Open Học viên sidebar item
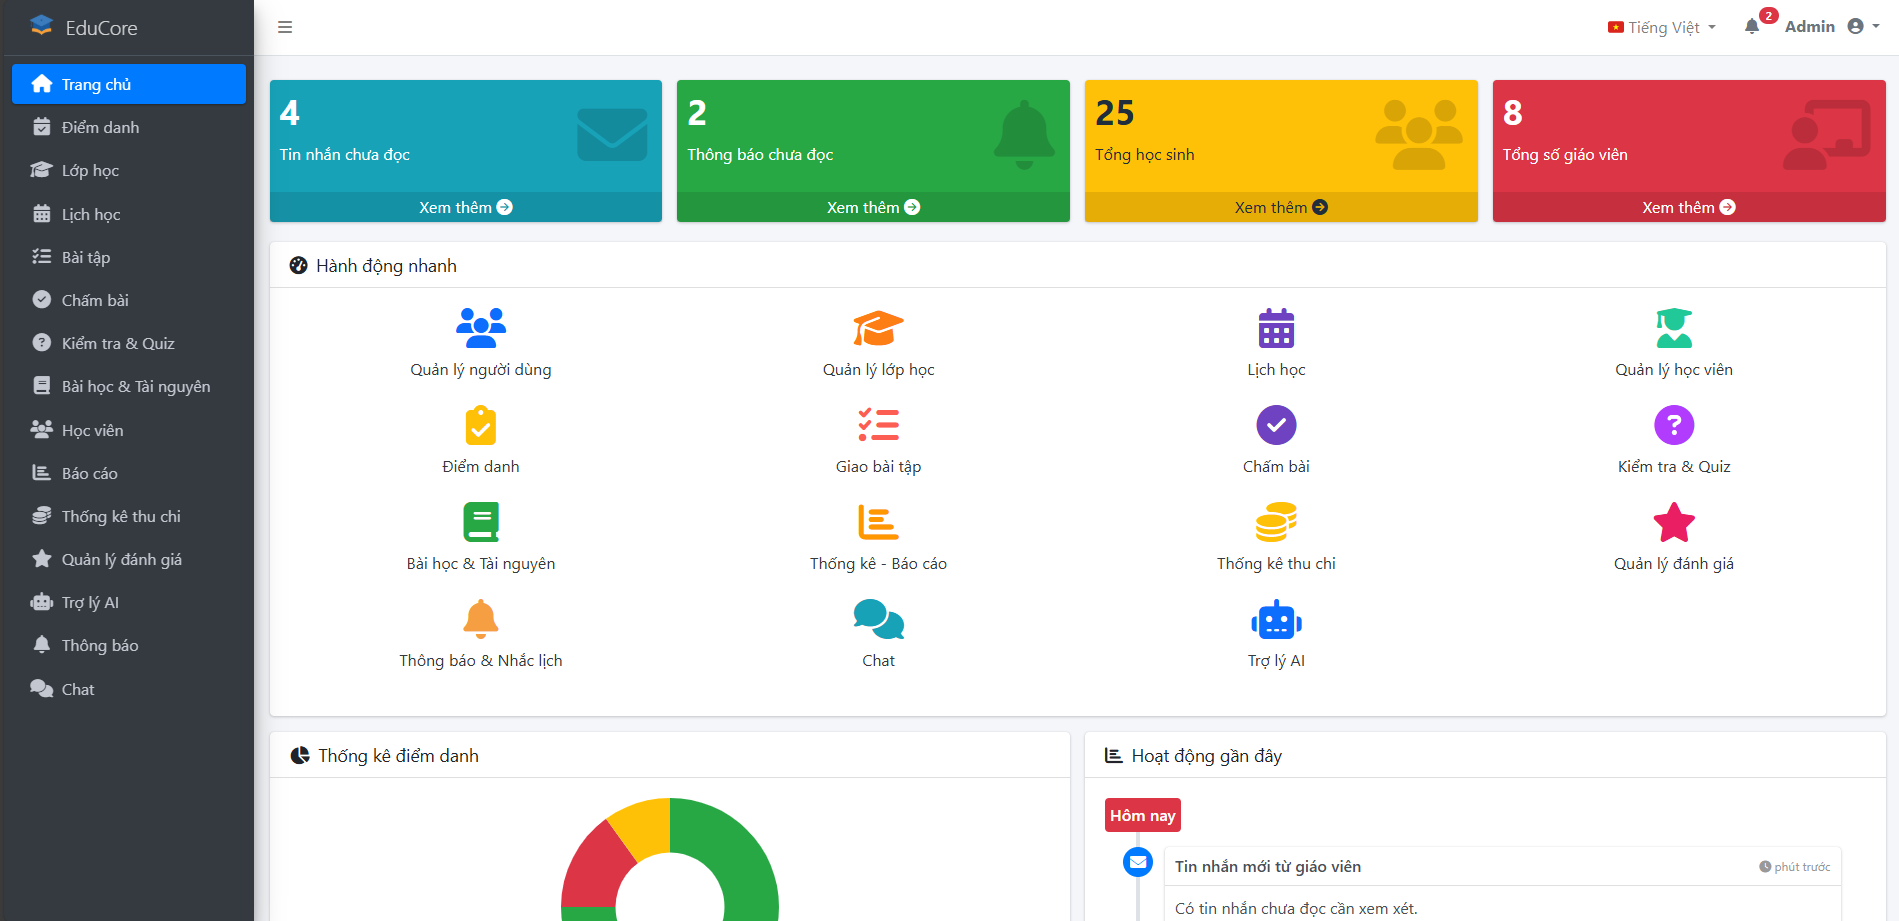Screen dimensions: 1899x921 click(129, 430)
